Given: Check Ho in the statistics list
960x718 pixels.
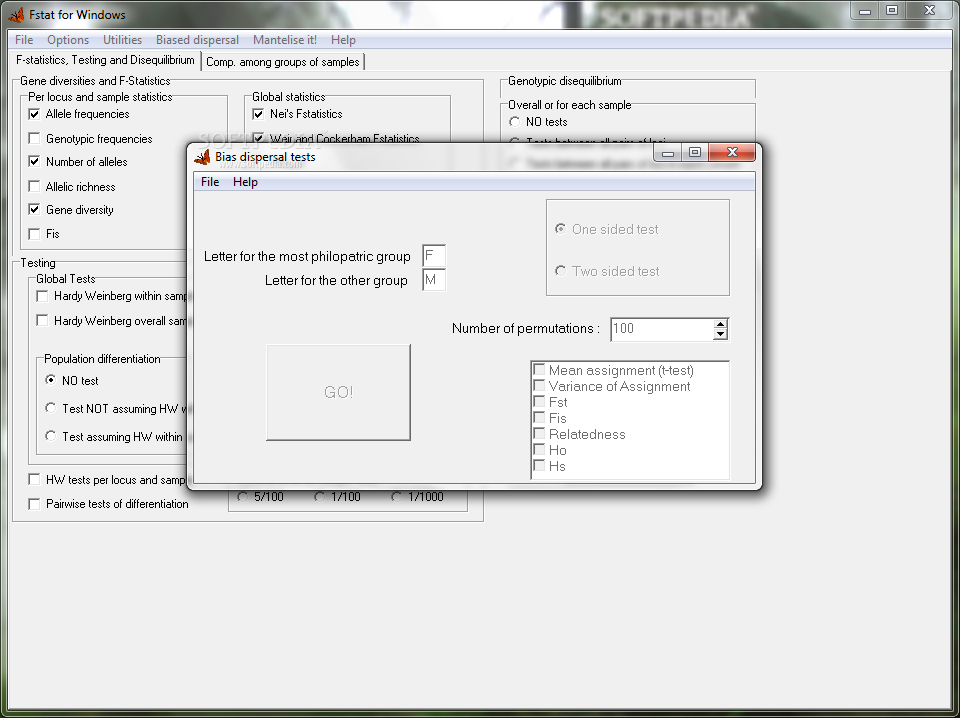Looking at the screenshot, I should pyautogui.click(x=539, y=449).
